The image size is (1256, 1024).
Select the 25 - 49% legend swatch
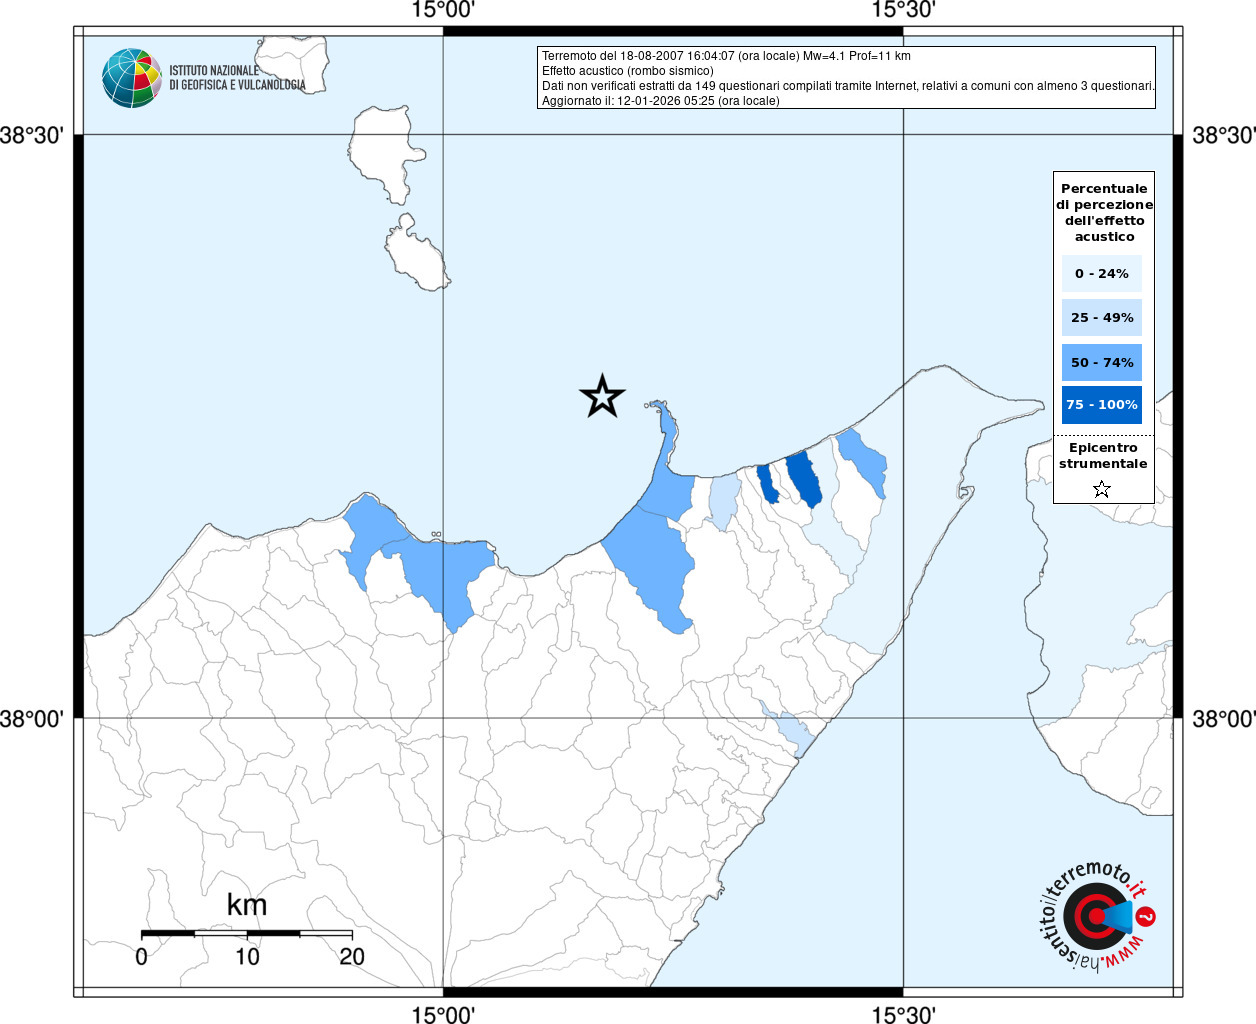1101,318
